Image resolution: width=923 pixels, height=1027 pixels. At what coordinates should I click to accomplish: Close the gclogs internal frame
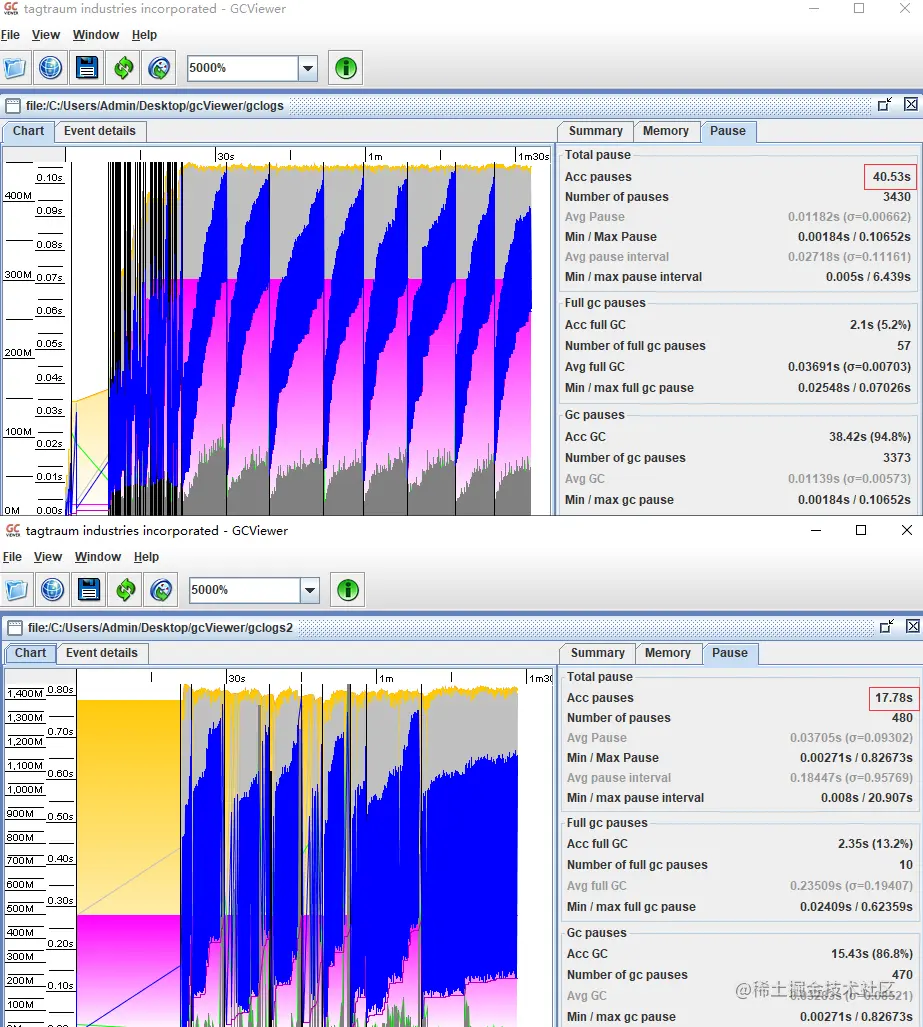click(911, 104)
